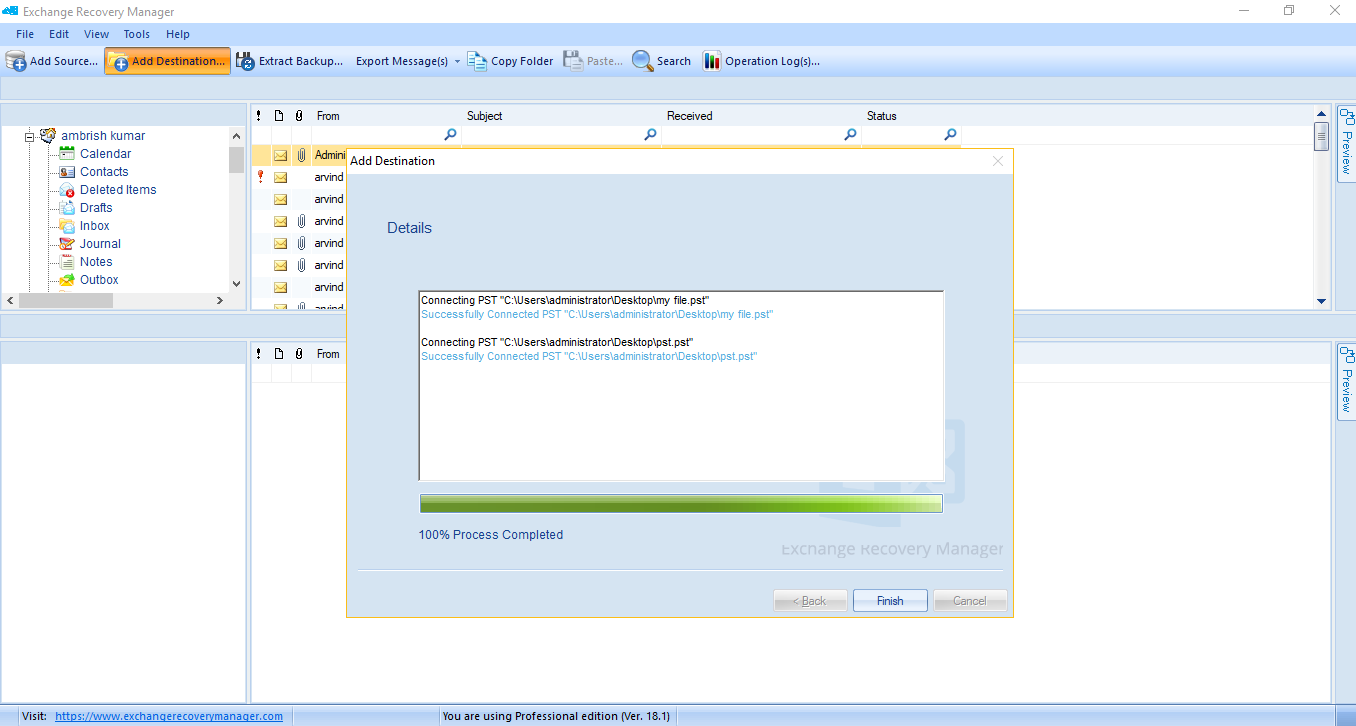This screenshot has width=1356, height=726.
Task: Click folder tree horizontal scroll left arrow
Action: click(11, 300)
